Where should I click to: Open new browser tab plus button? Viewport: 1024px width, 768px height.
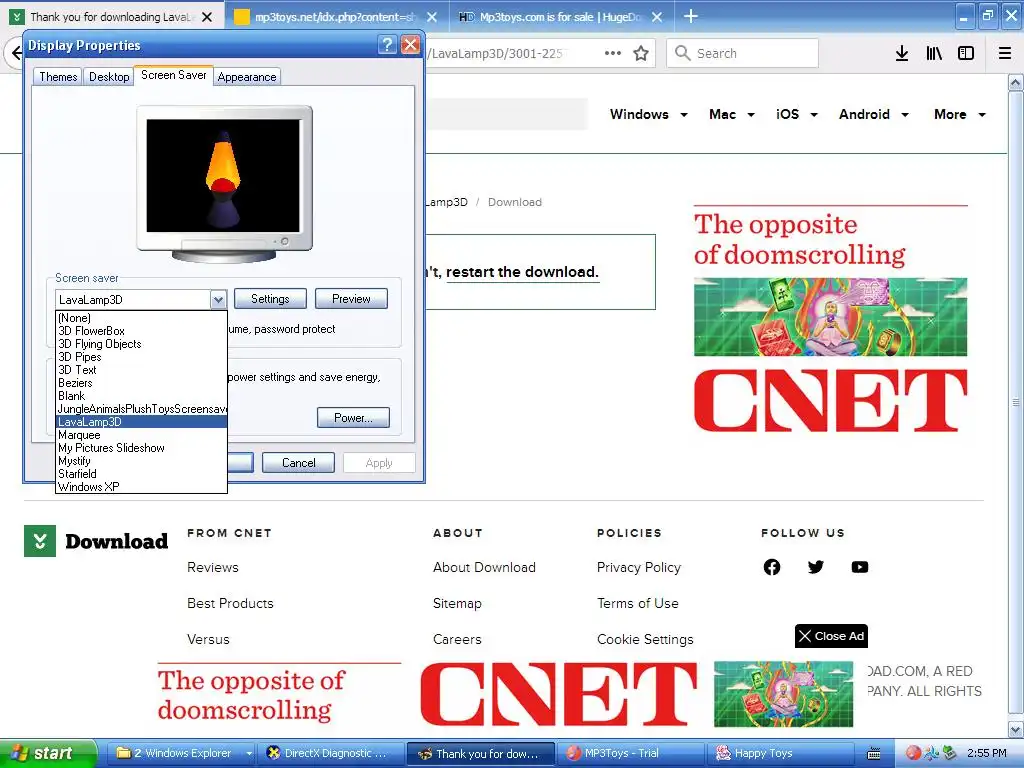tap(690, 16)
